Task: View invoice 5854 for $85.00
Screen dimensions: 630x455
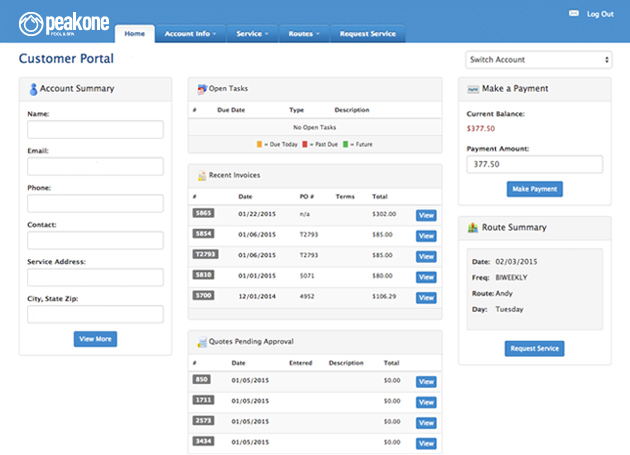Action: point(426,236)
